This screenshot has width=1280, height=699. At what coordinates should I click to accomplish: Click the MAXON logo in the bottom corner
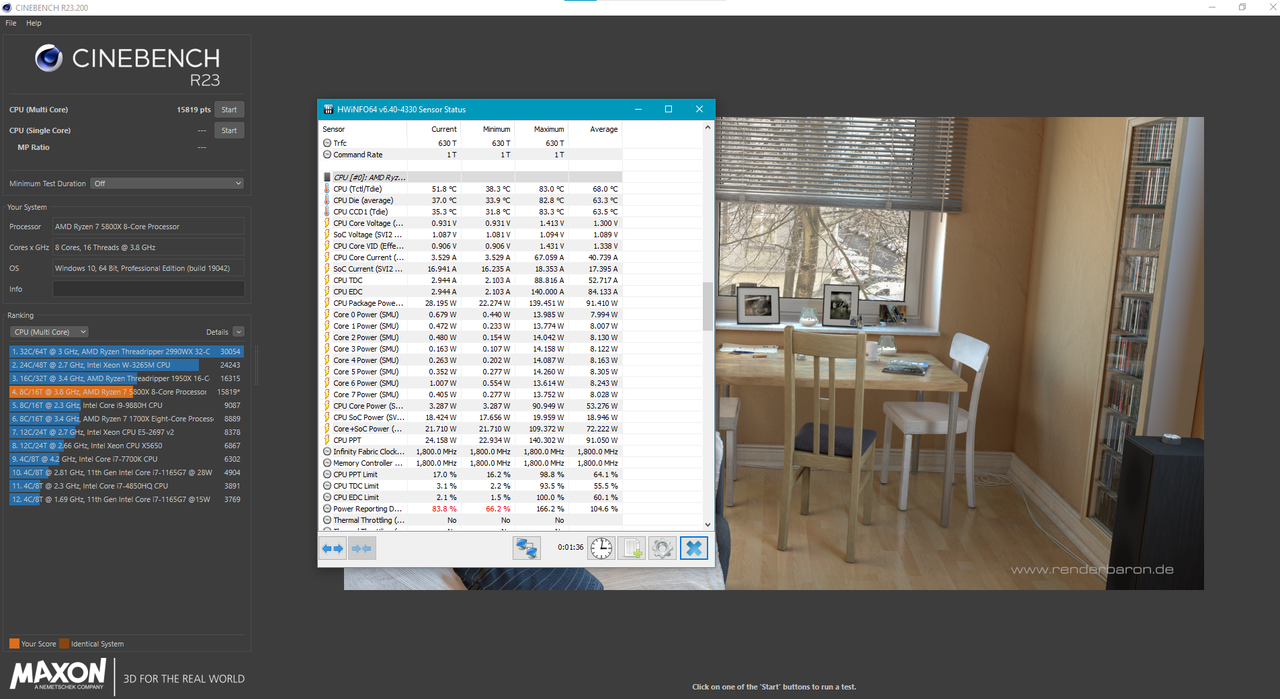(57, 674)
